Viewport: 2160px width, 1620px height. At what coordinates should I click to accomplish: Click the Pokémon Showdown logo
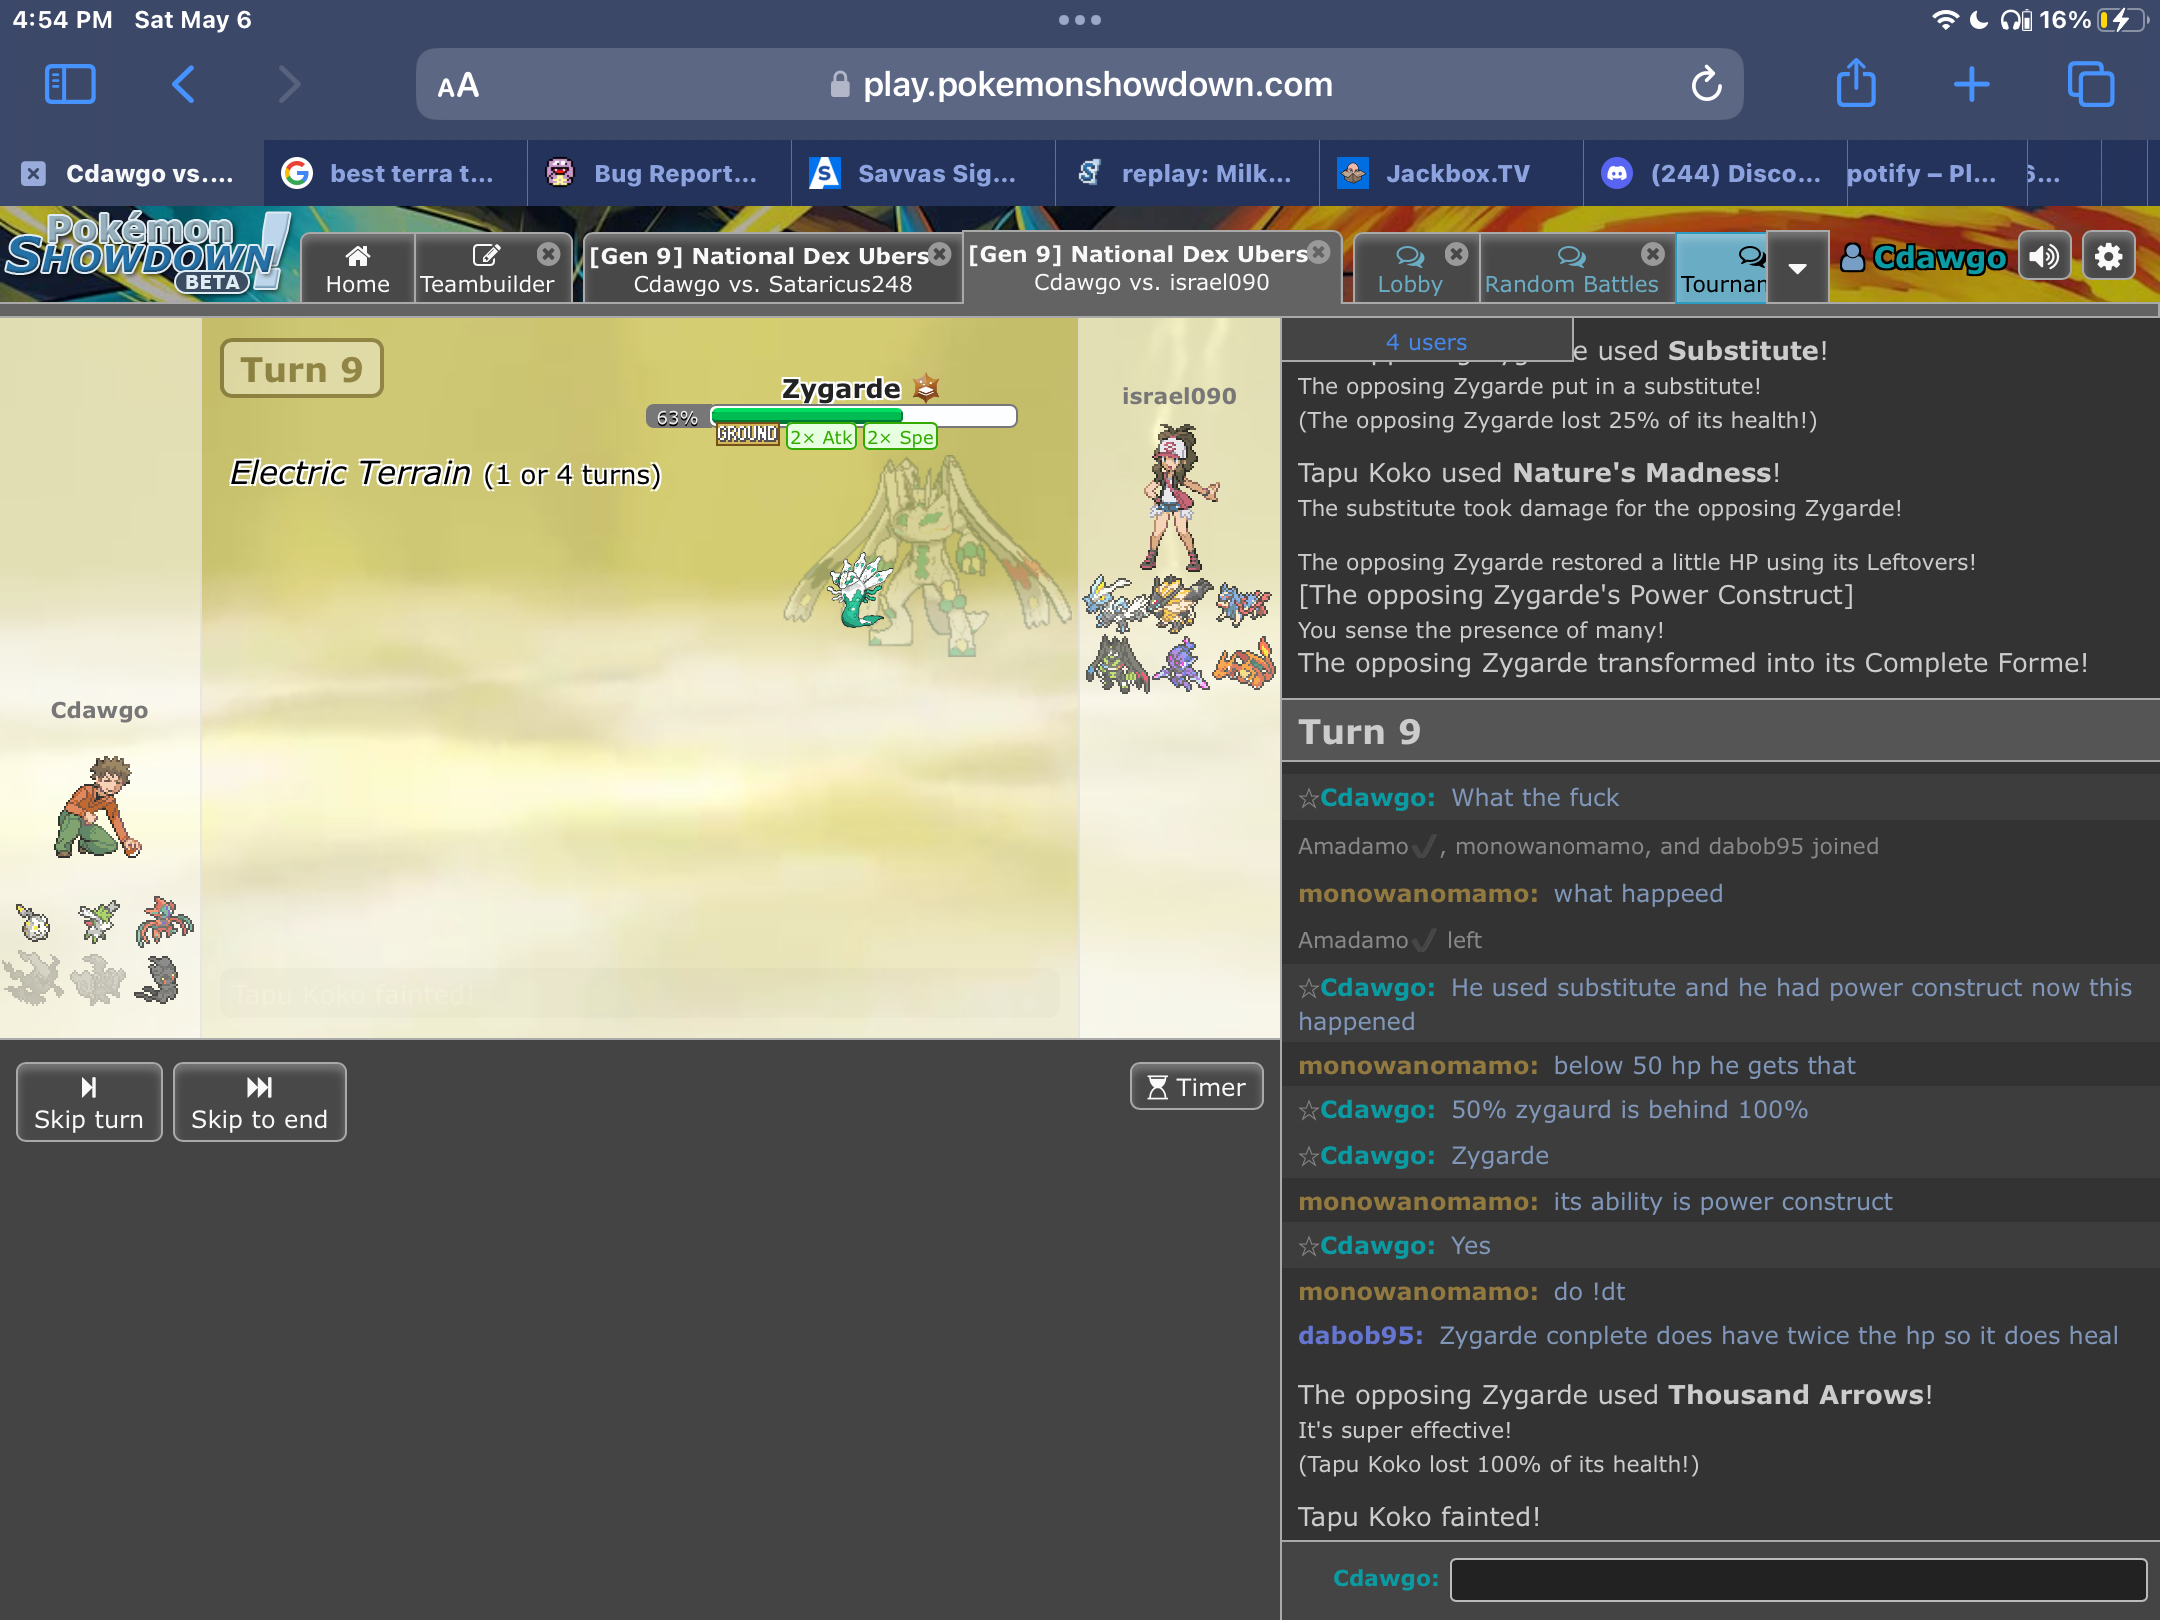148,254
